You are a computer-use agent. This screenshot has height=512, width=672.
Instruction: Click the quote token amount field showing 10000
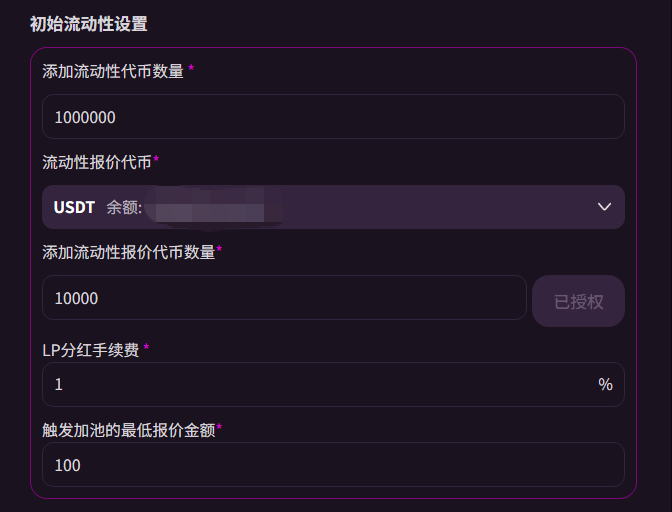pos(284,298)
